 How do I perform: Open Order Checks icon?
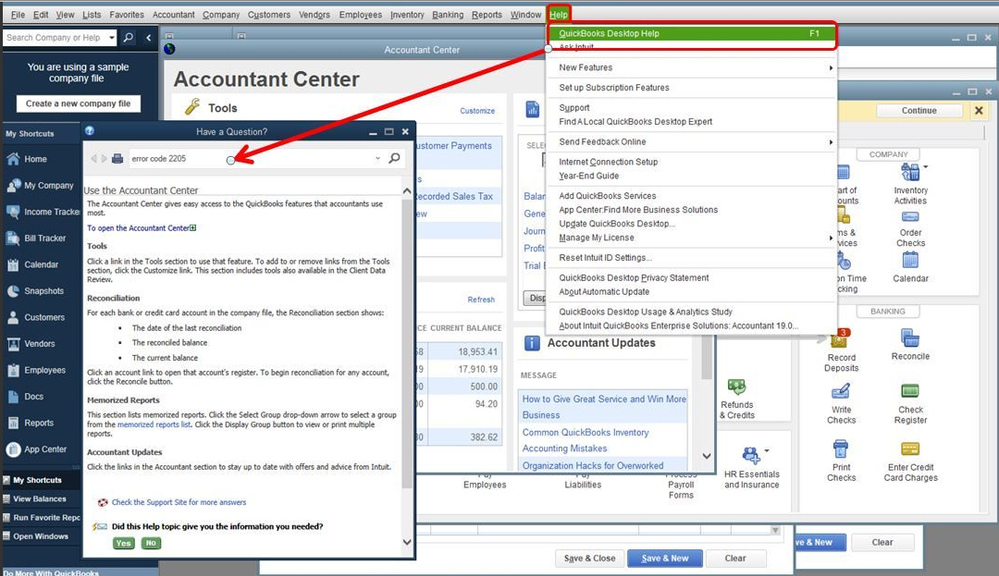click(910, 227)
